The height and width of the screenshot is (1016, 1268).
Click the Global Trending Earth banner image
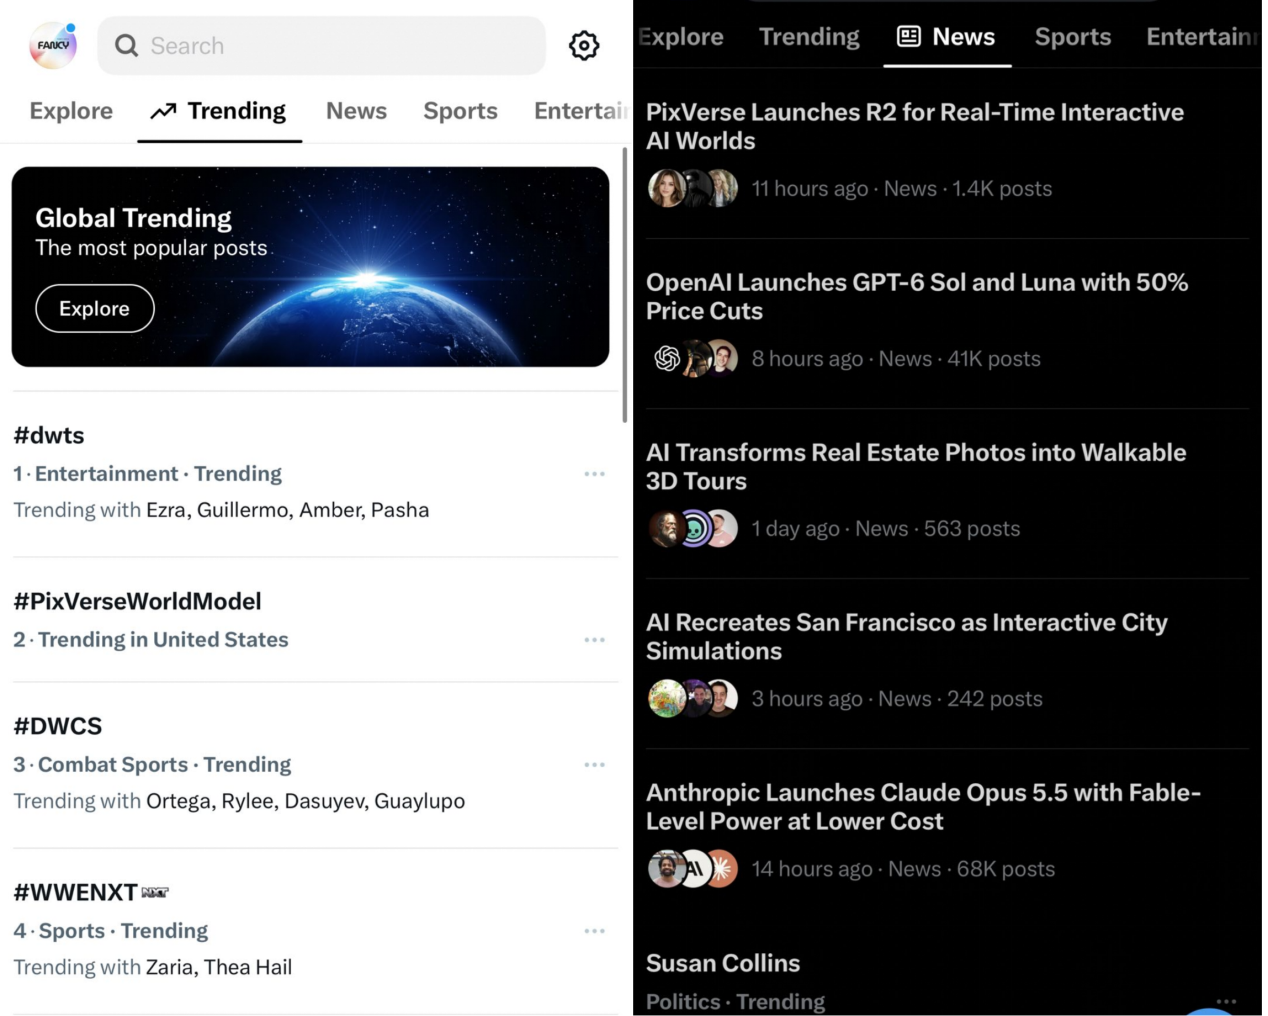(x=310, y=267)
